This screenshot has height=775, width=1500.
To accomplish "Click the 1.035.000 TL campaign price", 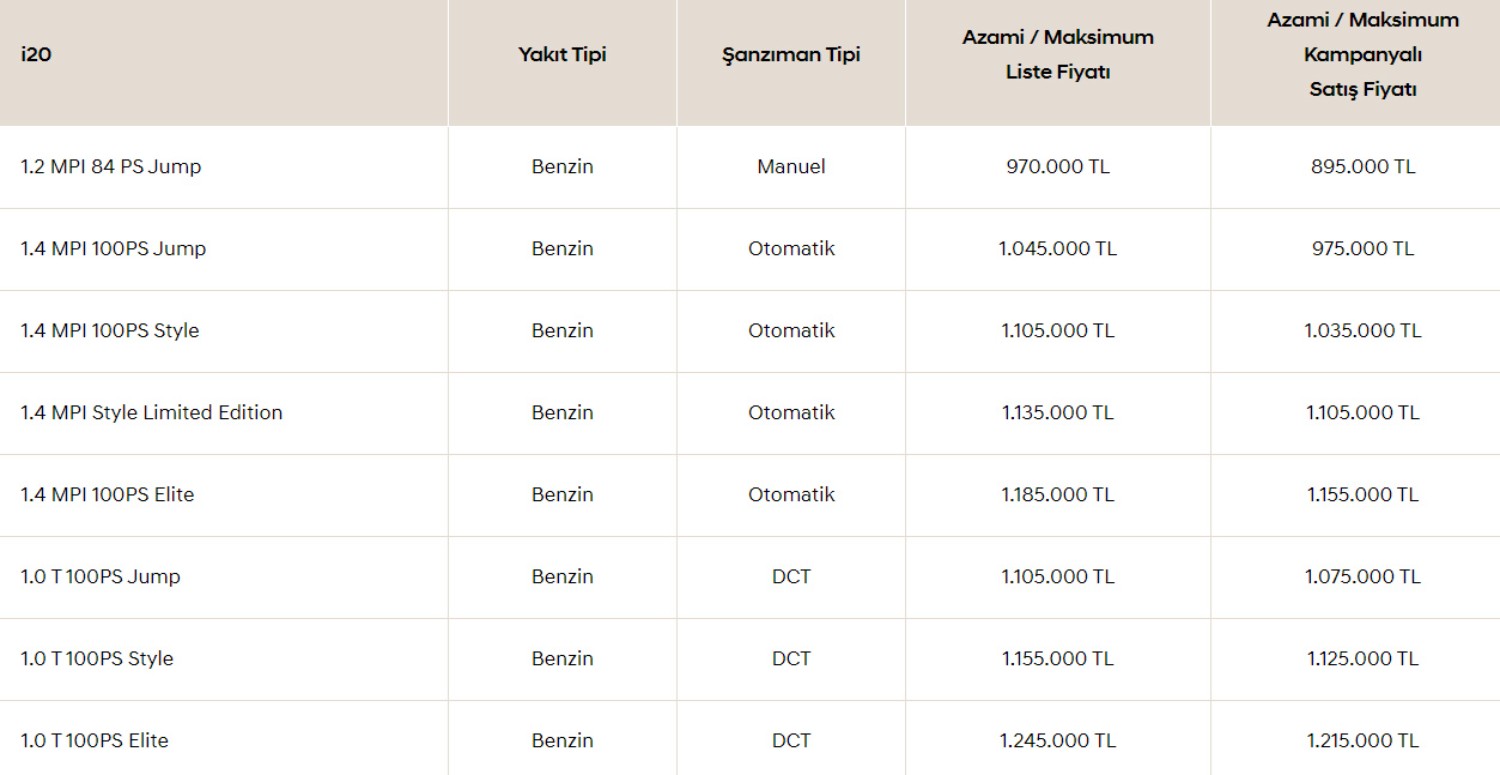I will click(1363, 331).
